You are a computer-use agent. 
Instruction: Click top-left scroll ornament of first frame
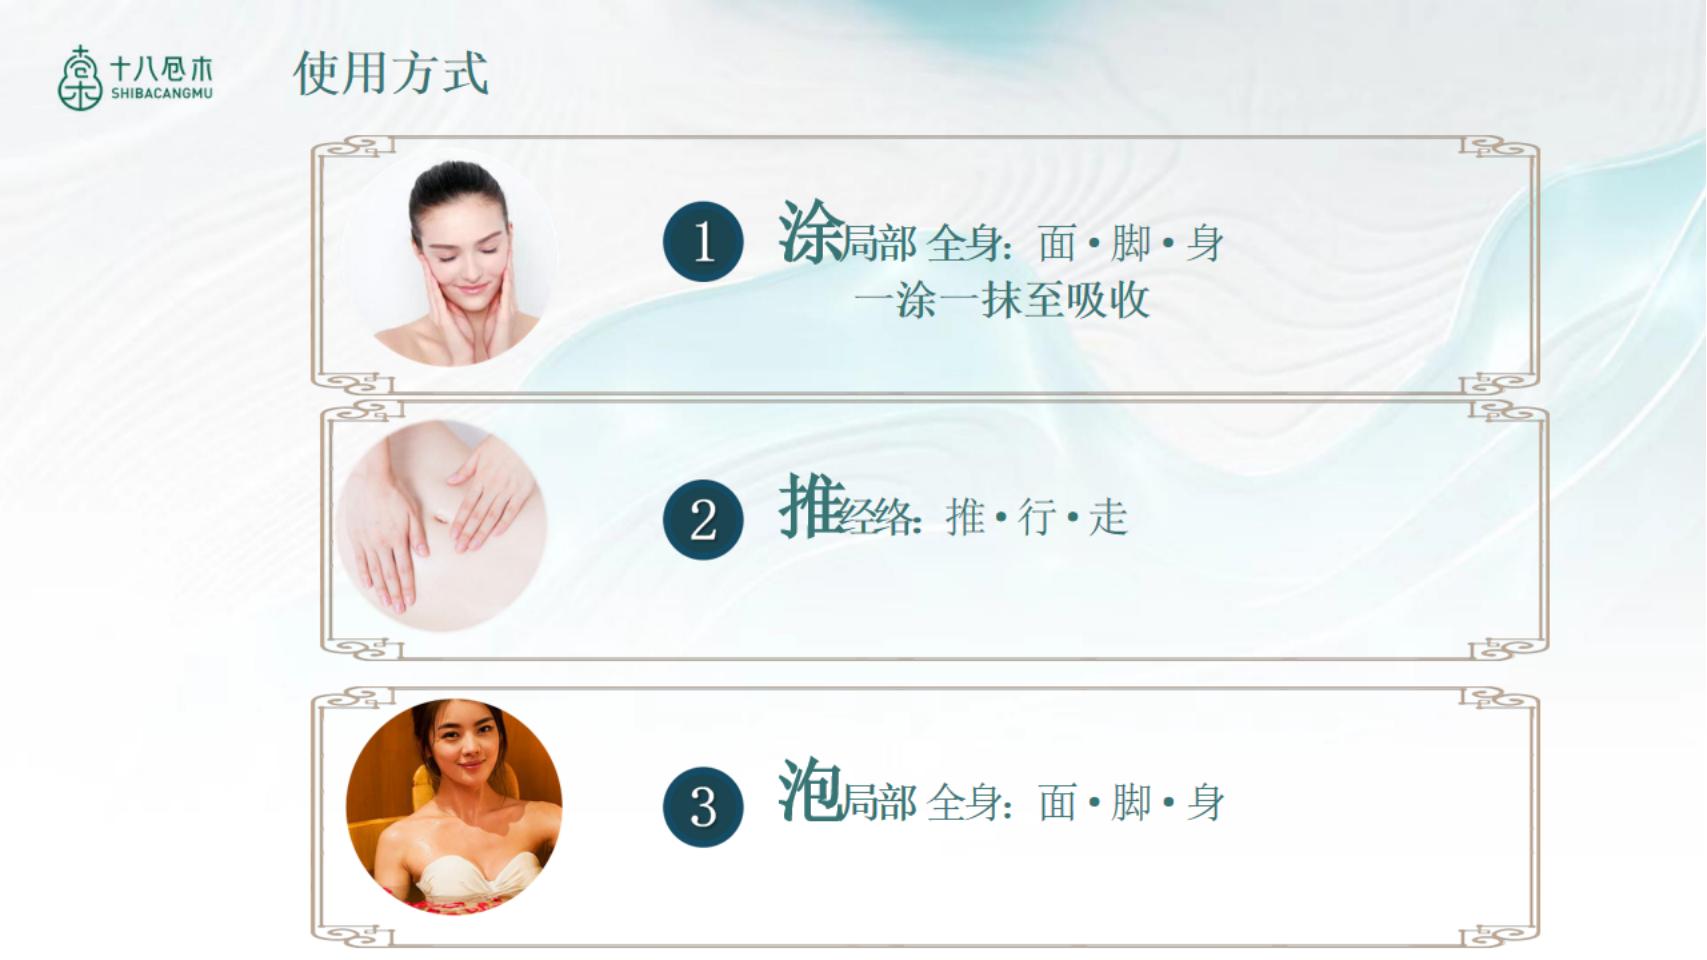[x=350, y=148]
